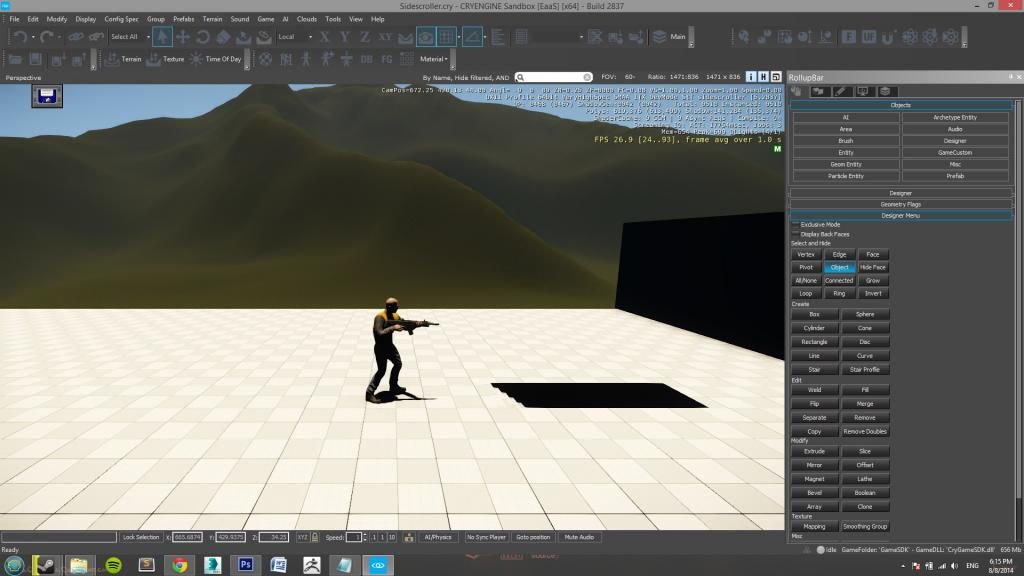Check the Display Back Faces option
The width and height of the screenshot is (1024, 576).
796,234
